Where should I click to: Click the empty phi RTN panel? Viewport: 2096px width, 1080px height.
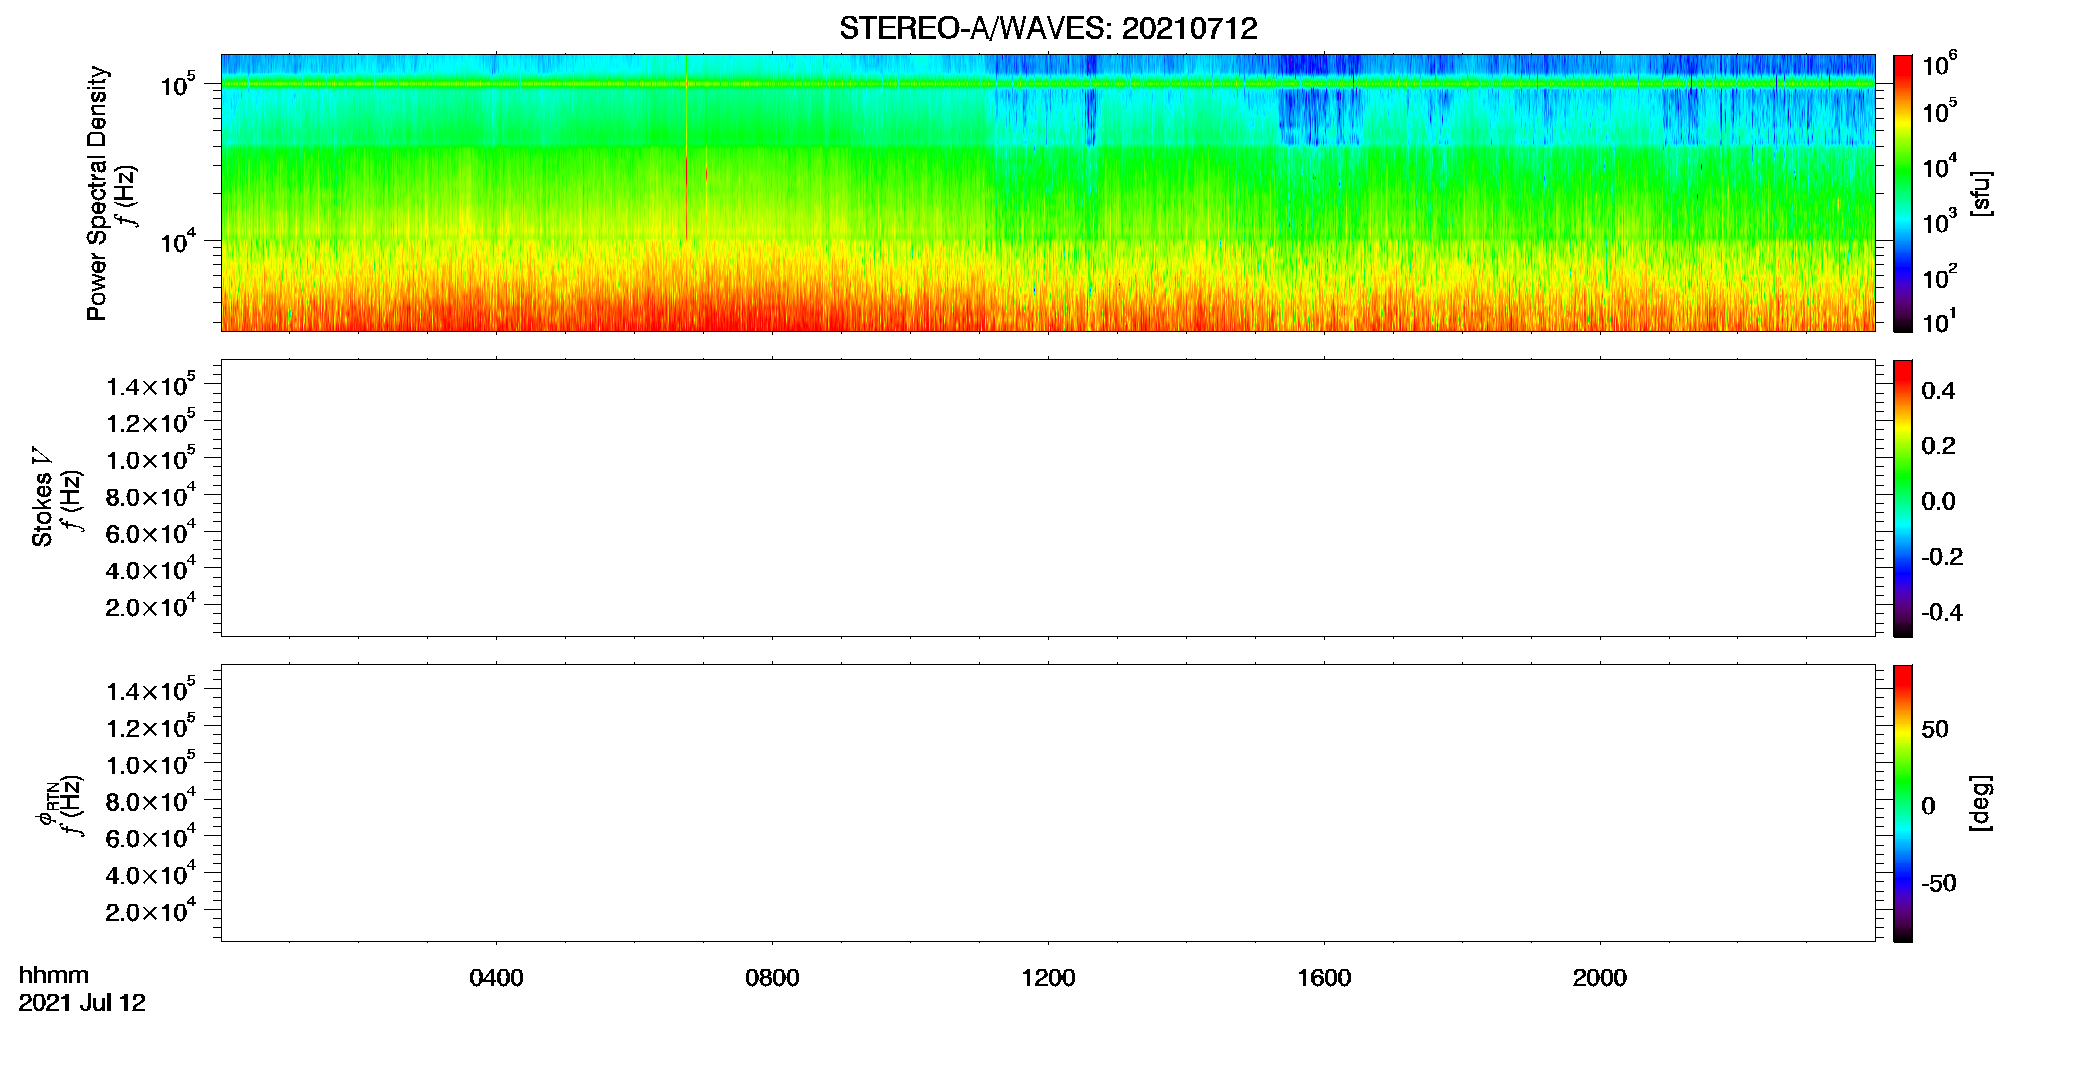point(1048,803)
